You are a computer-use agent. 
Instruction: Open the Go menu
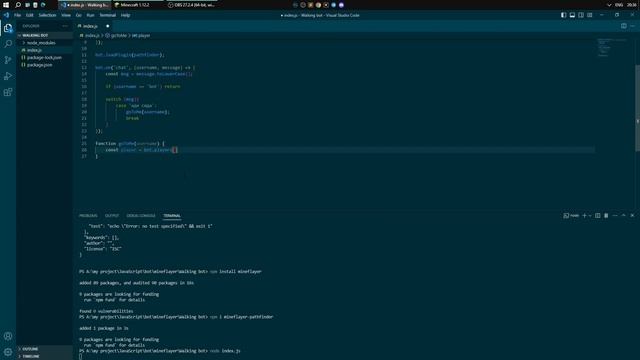(x=78, y=15)
